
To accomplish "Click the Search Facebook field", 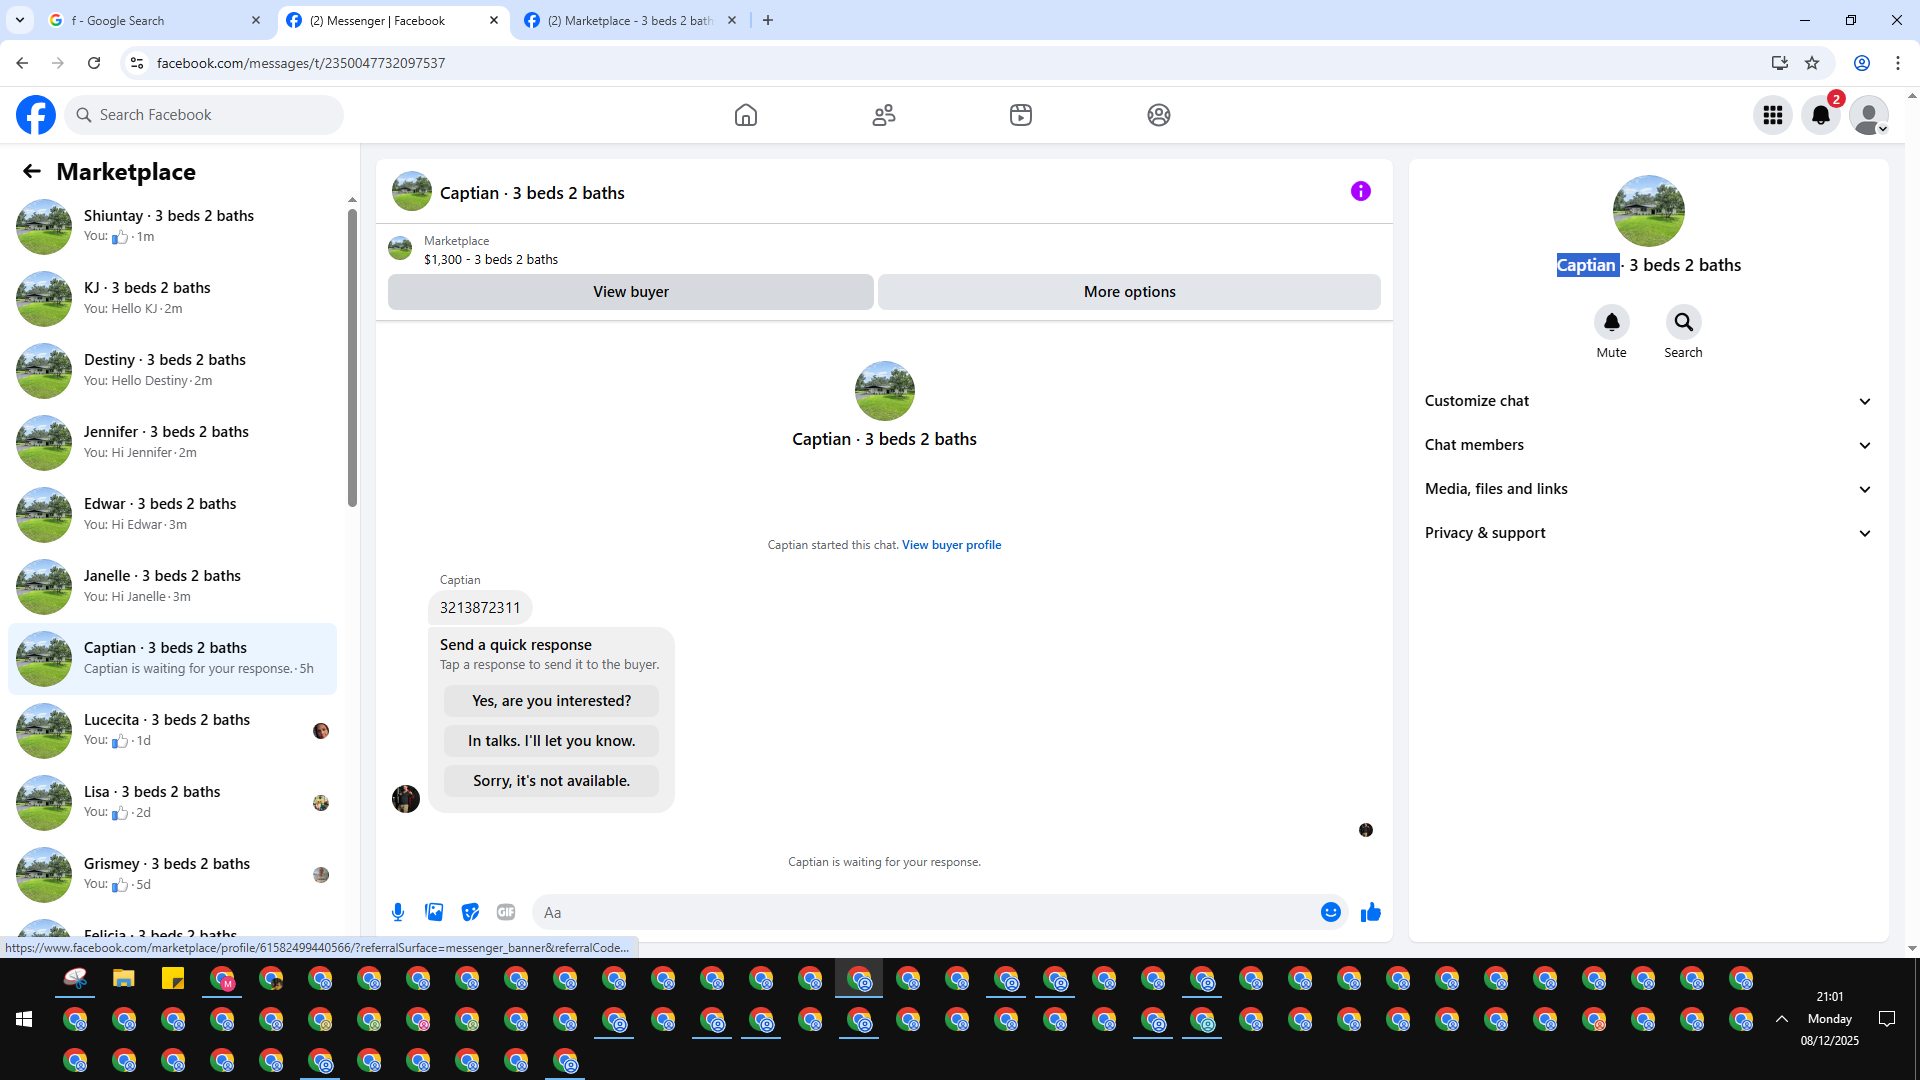I will coord(204,115).
